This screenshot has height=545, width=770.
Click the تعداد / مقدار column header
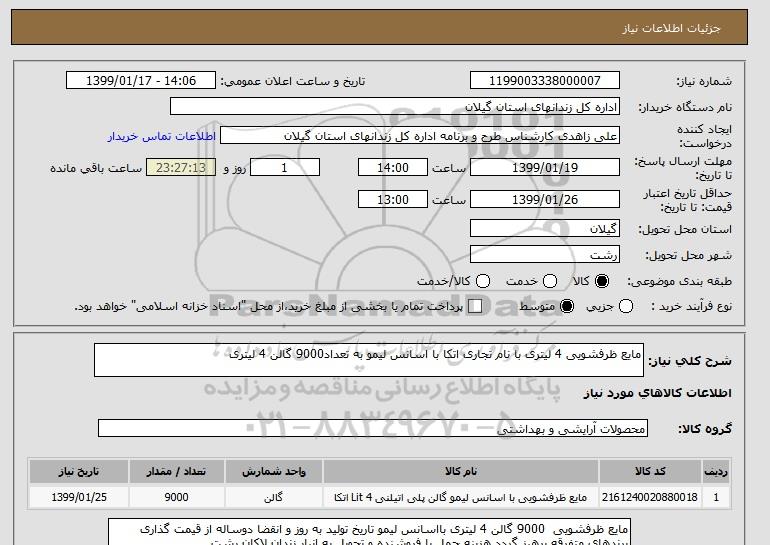(x=176, y=471)
